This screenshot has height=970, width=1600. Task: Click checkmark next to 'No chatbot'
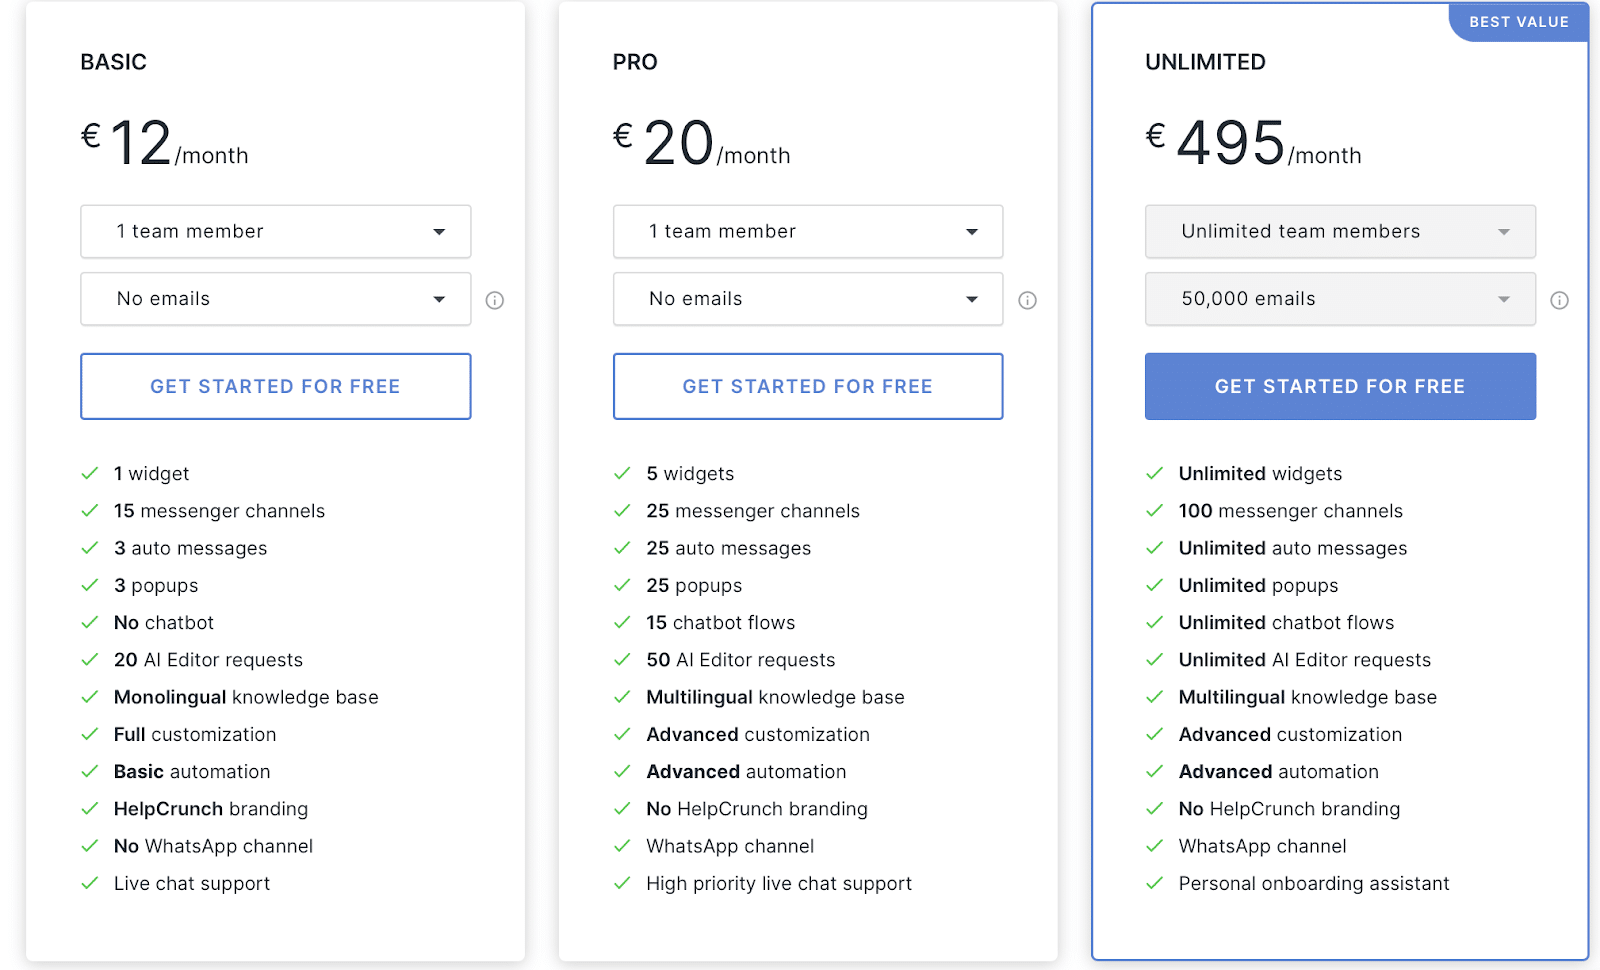pos(90,623)
